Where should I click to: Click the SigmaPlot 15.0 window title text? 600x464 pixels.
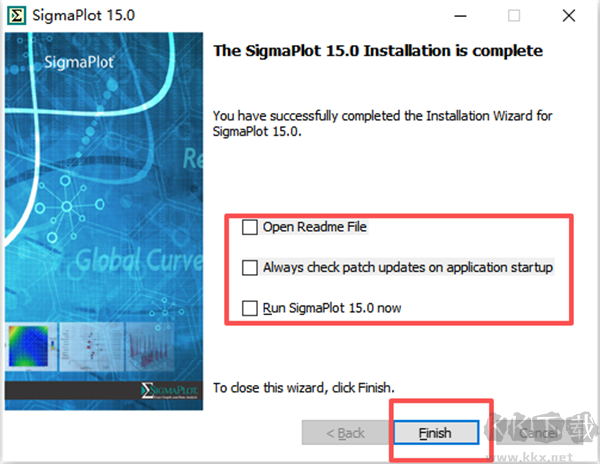pyautogui.click(x=83, y=16)
